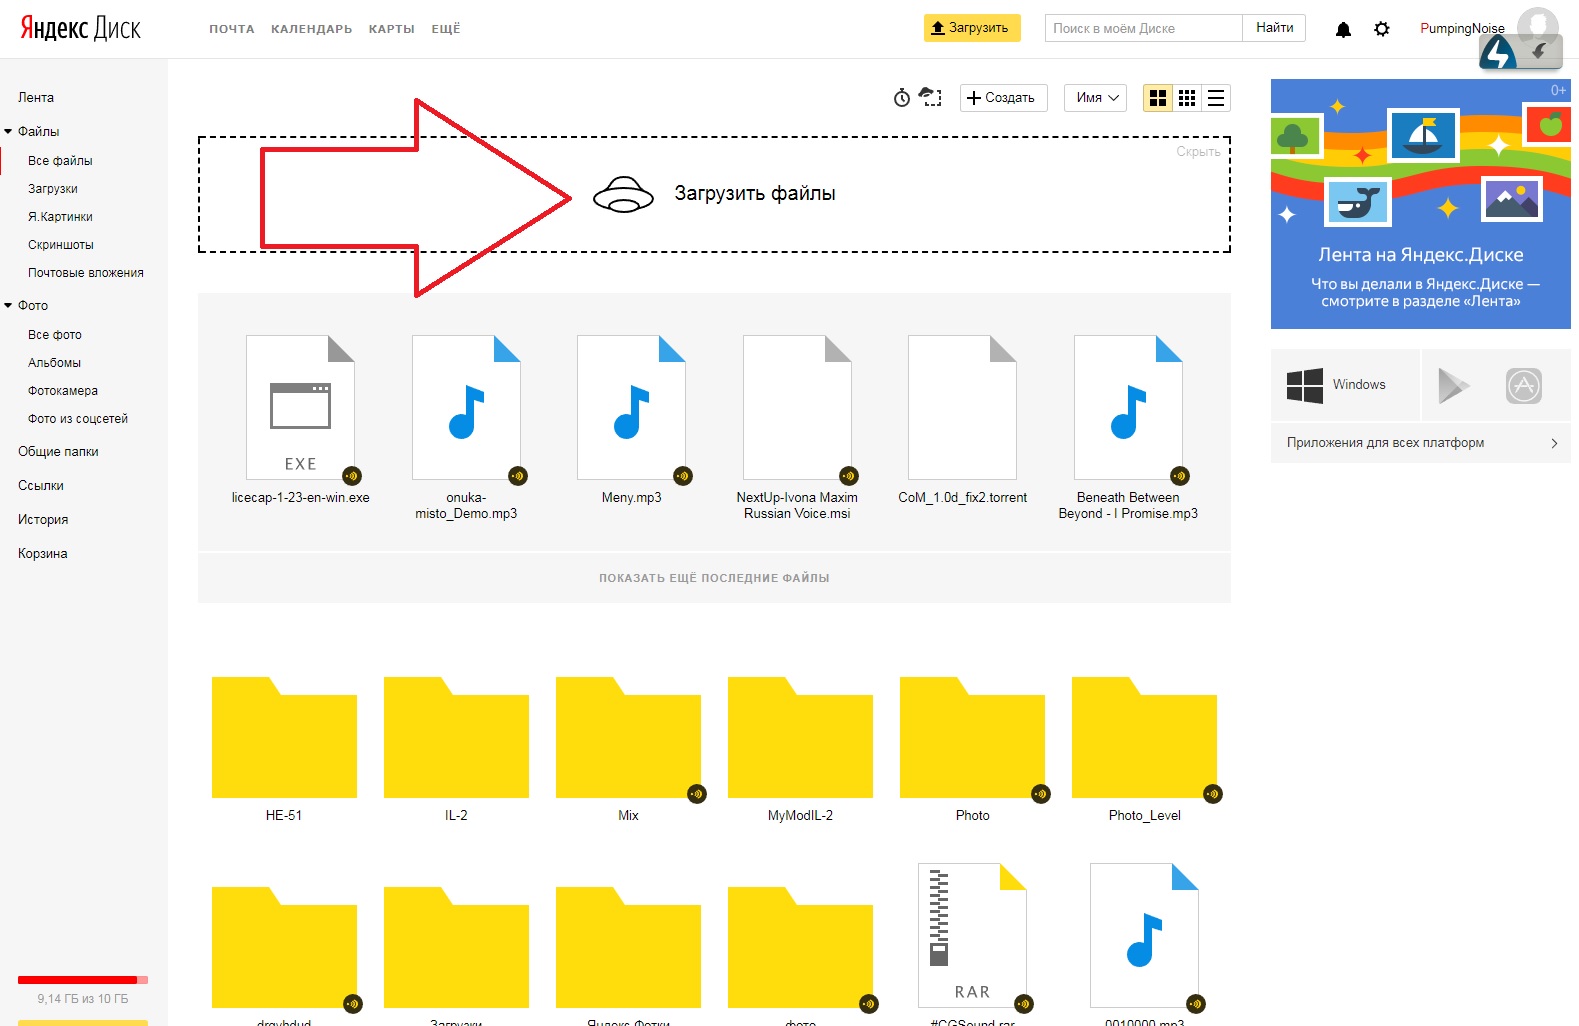Select the RAR archive file icon
This screenshot has width=1579, height=1026.
click(973, 935)
